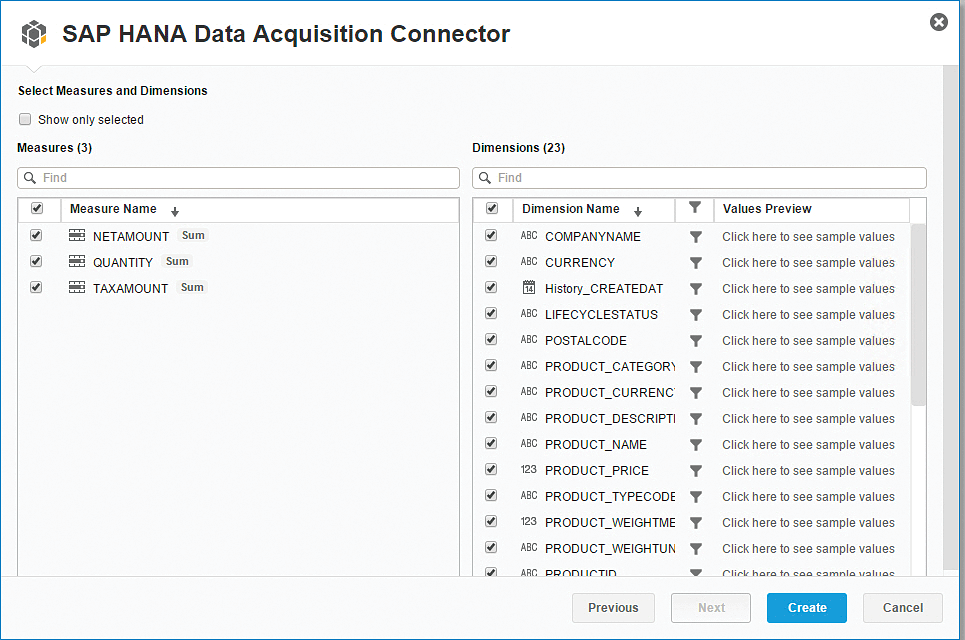Click filter icon in Dimensions header

click(695, 208)
